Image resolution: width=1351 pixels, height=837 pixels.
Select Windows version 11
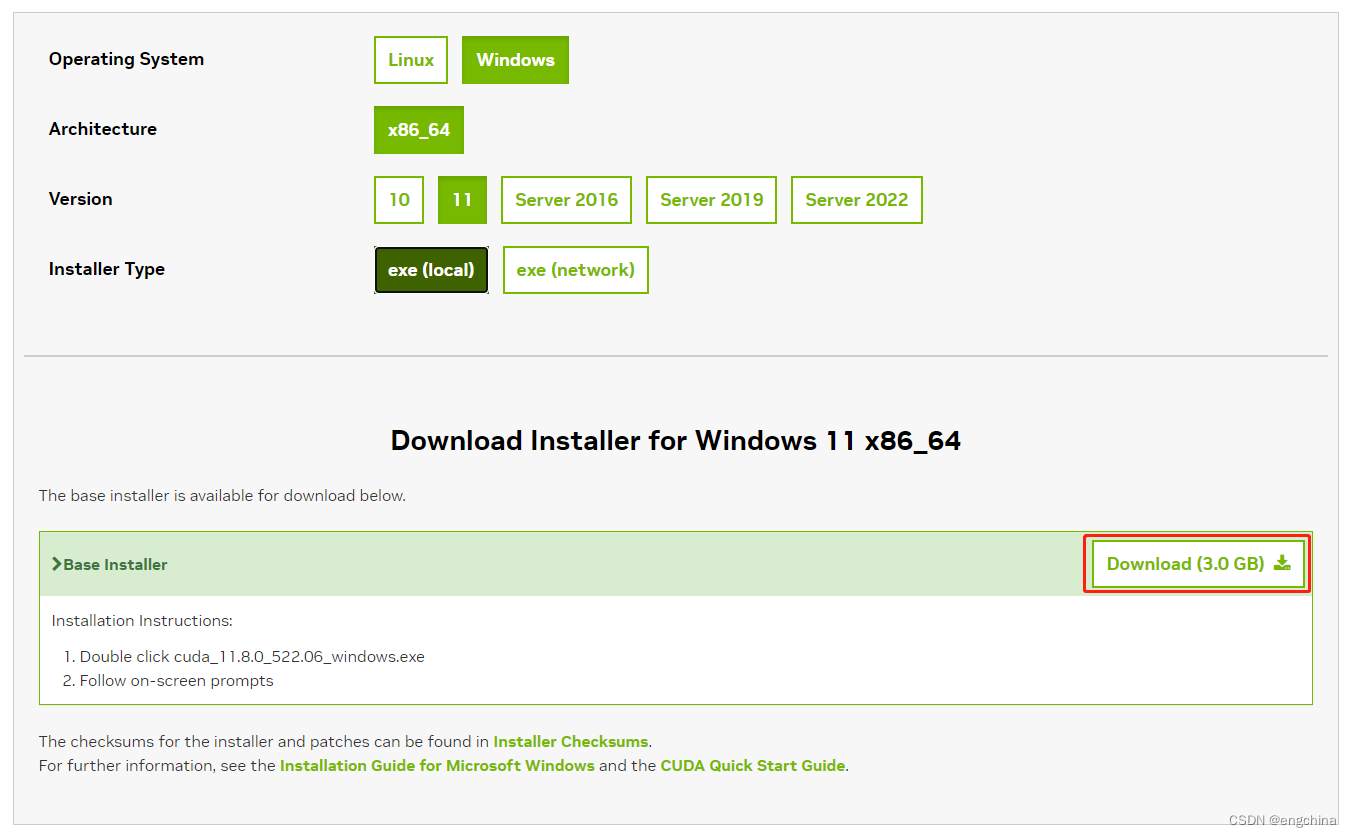462,200
